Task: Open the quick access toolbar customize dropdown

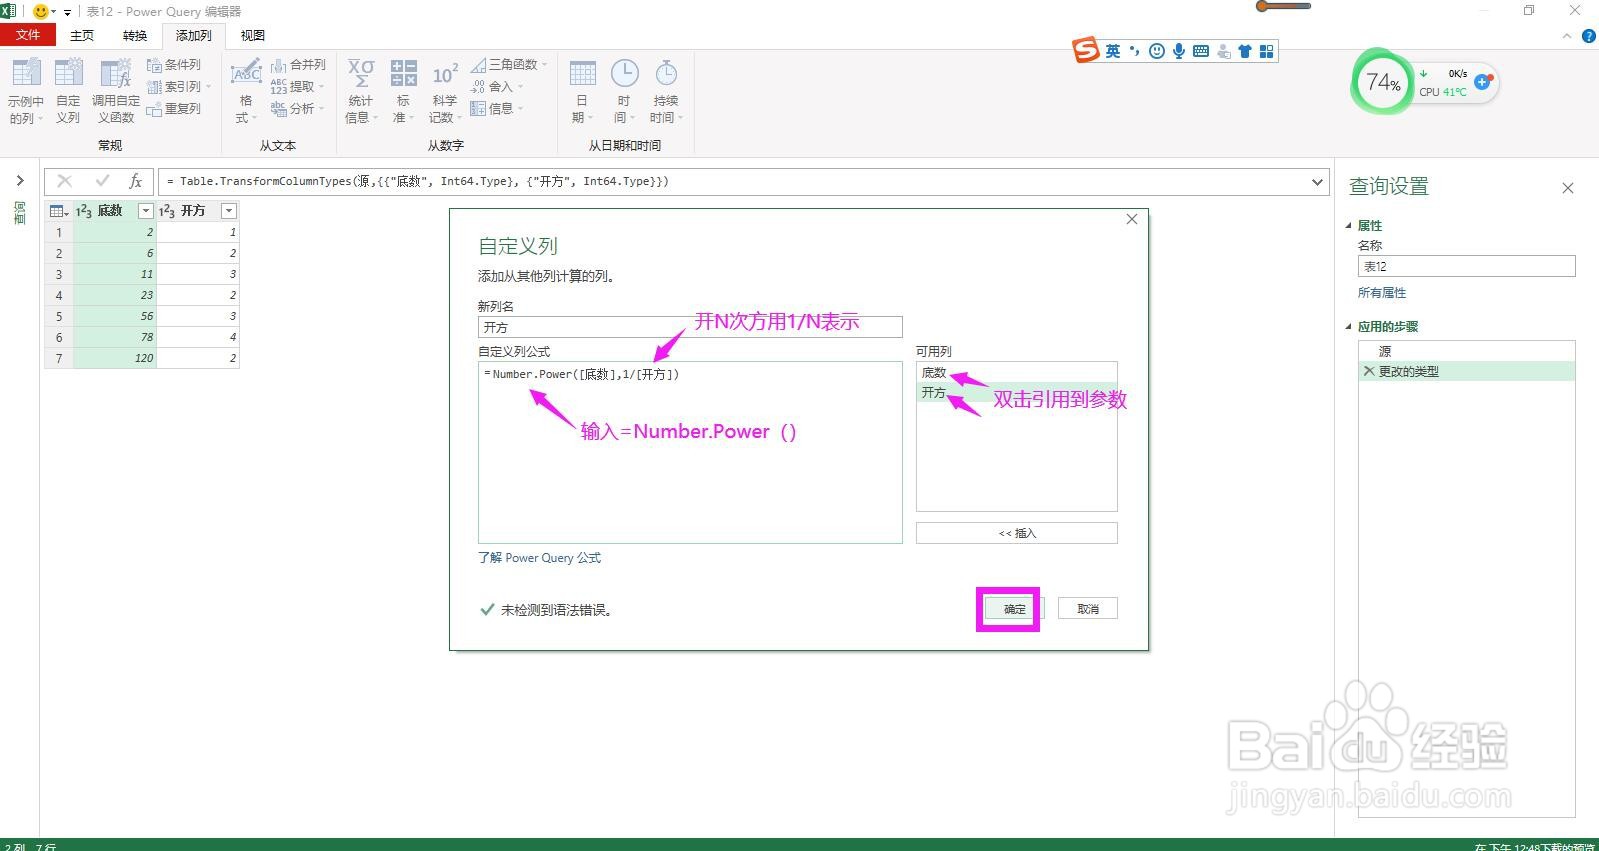Action: tap(67, 12)
